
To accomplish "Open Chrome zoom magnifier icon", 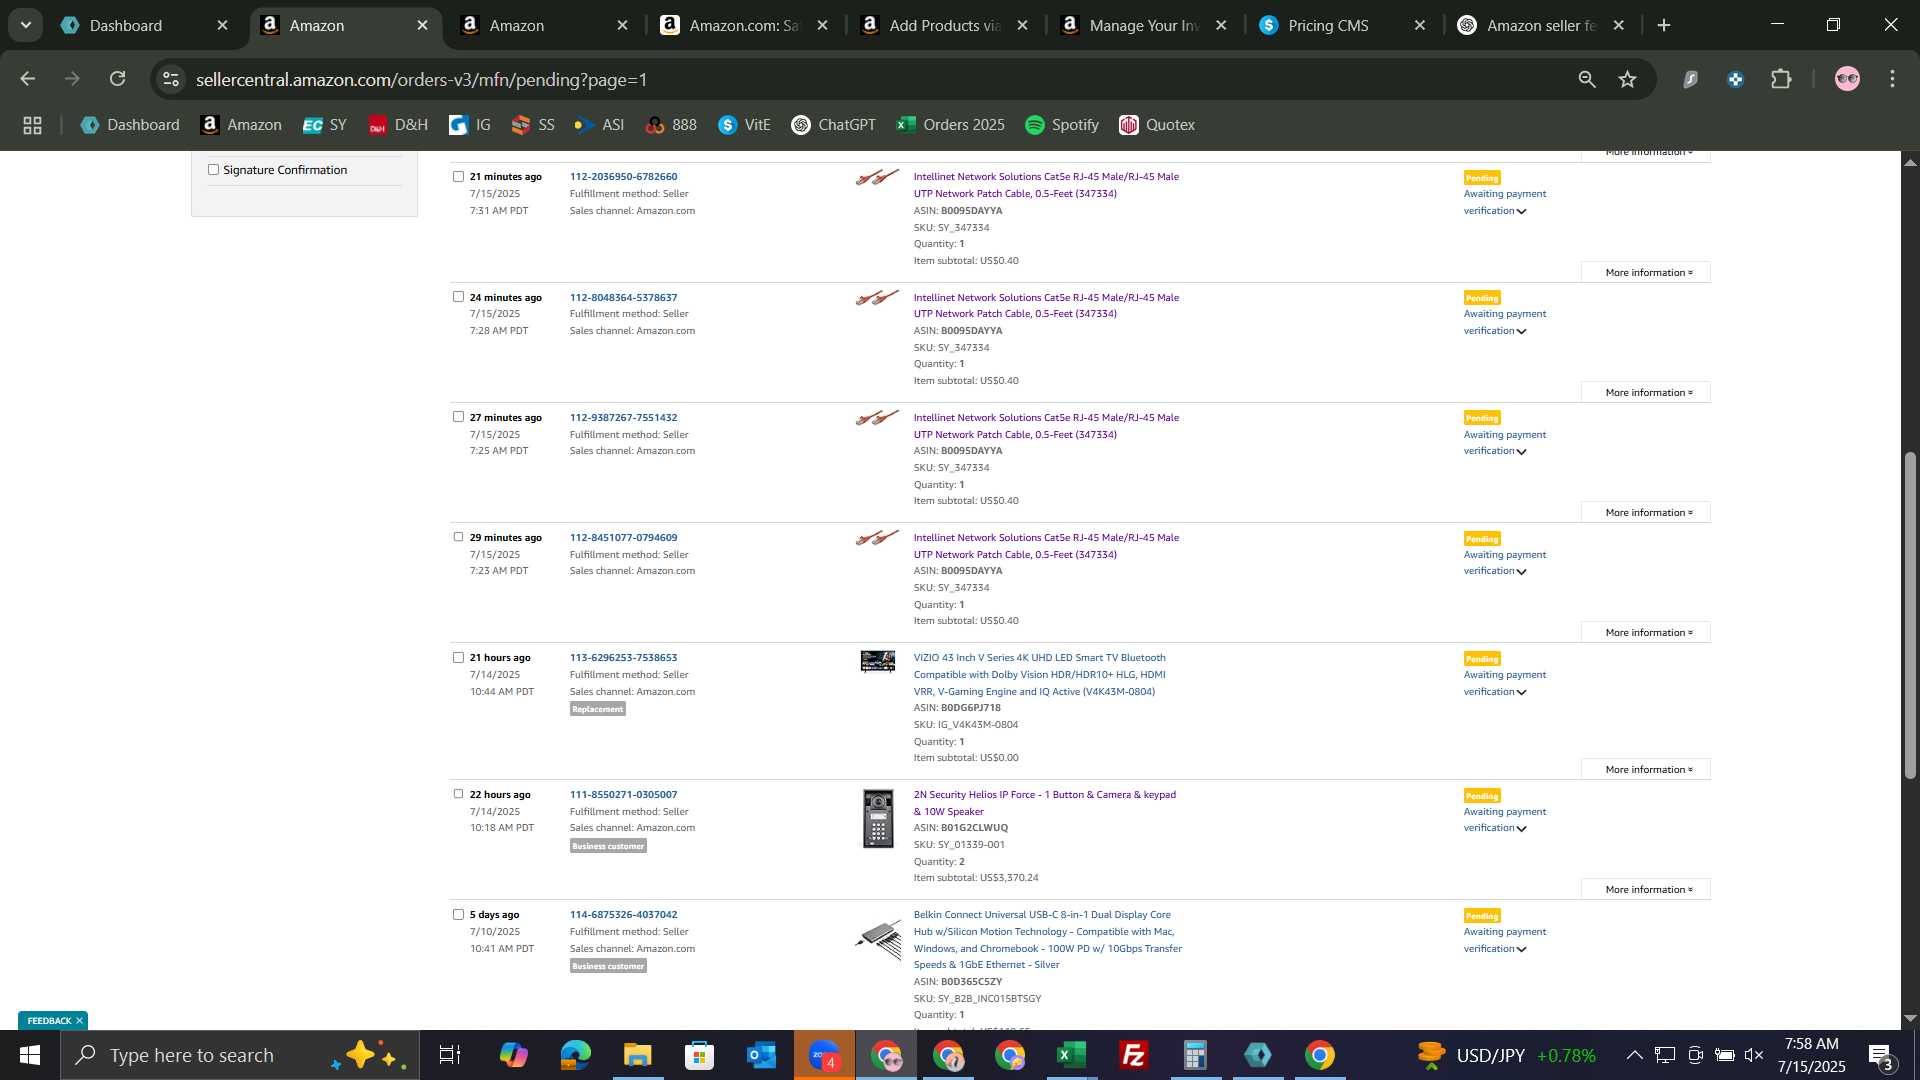I will [1587, 79].
